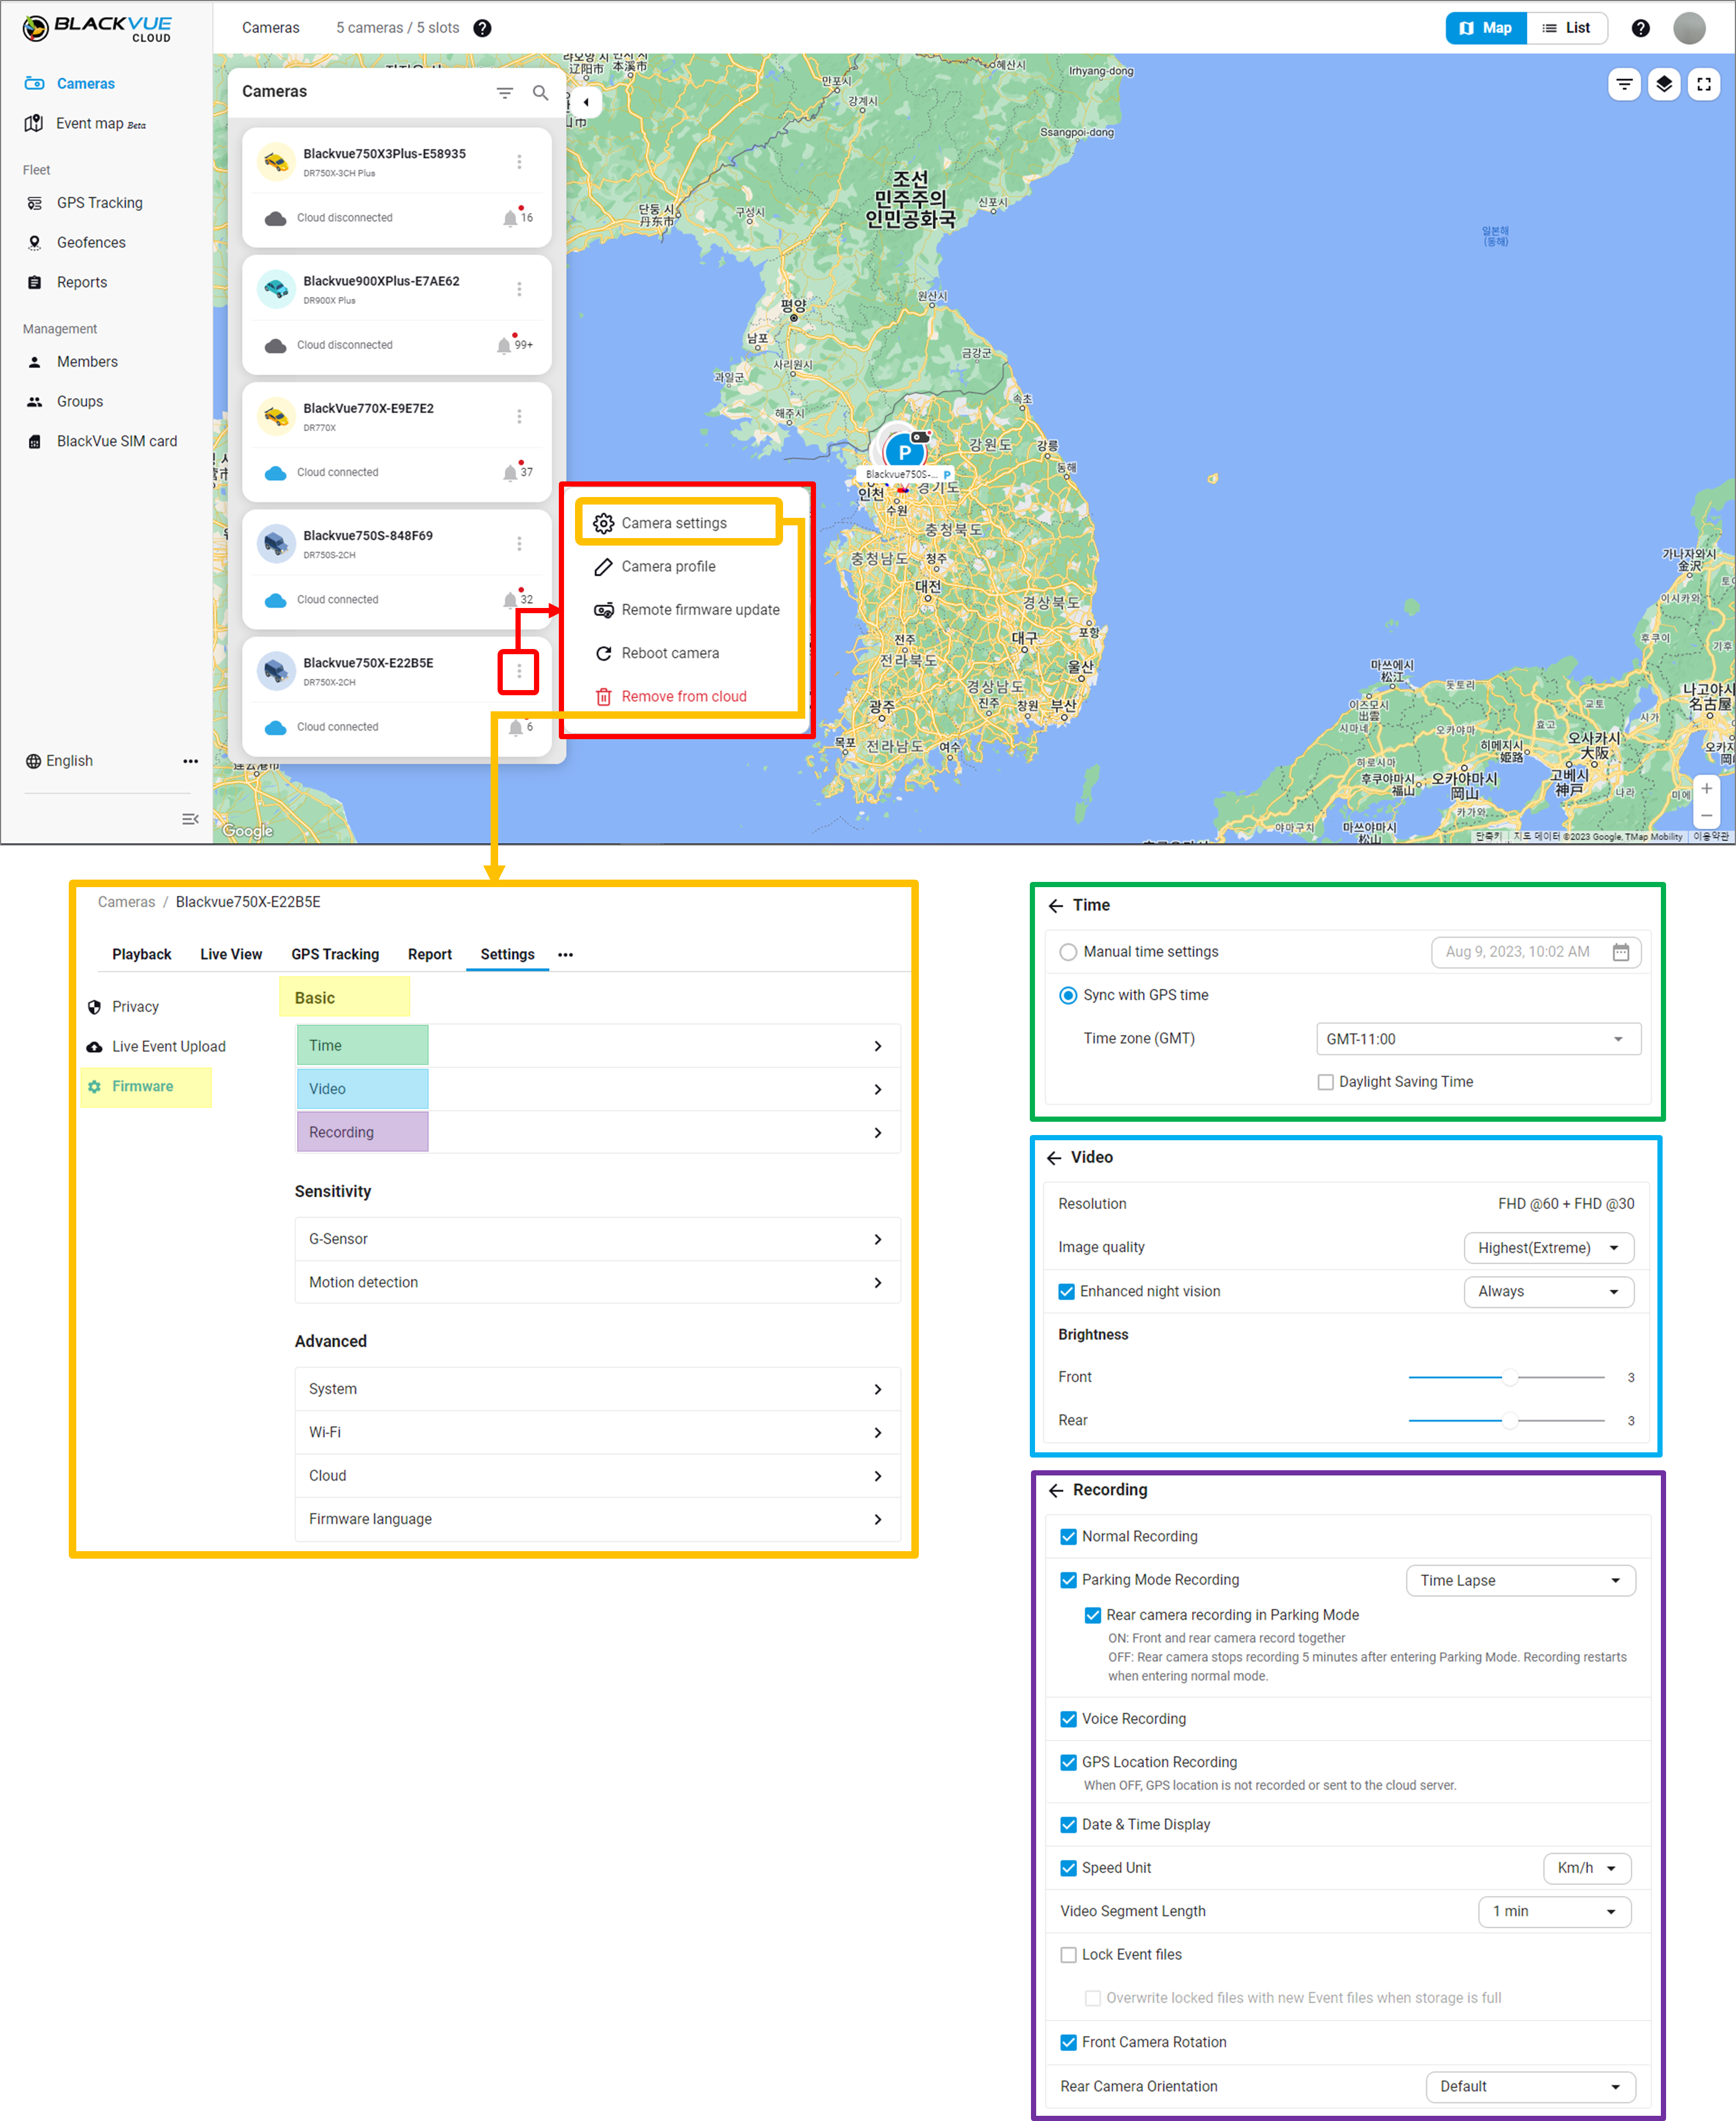Switch to the Live View tab
The image size is (1736, 2121).
click(231, 954)
